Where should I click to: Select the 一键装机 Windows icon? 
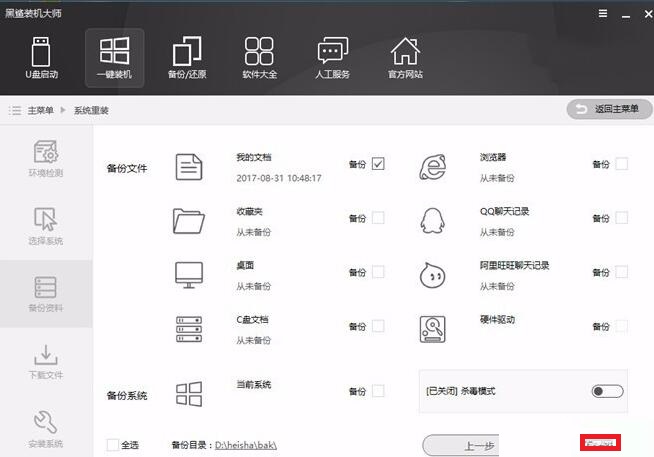114,58
